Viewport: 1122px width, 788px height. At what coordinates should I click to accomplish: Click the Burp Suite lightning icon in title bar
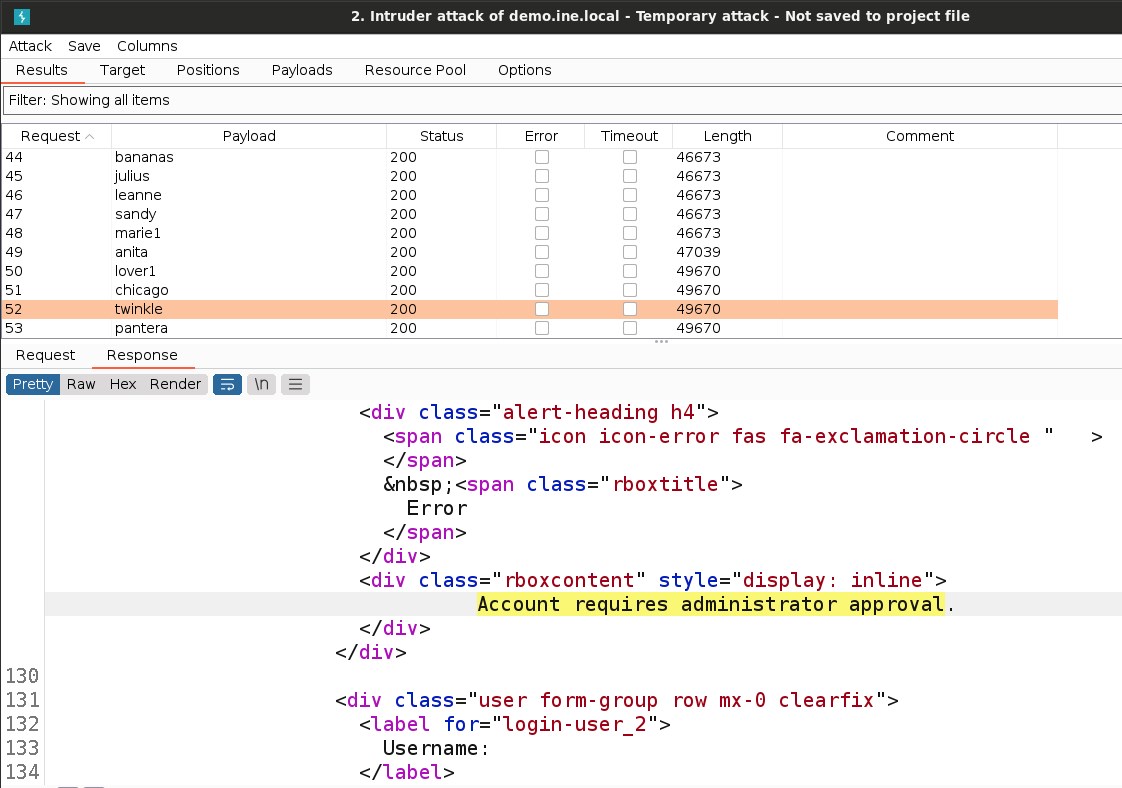(21, 16)
